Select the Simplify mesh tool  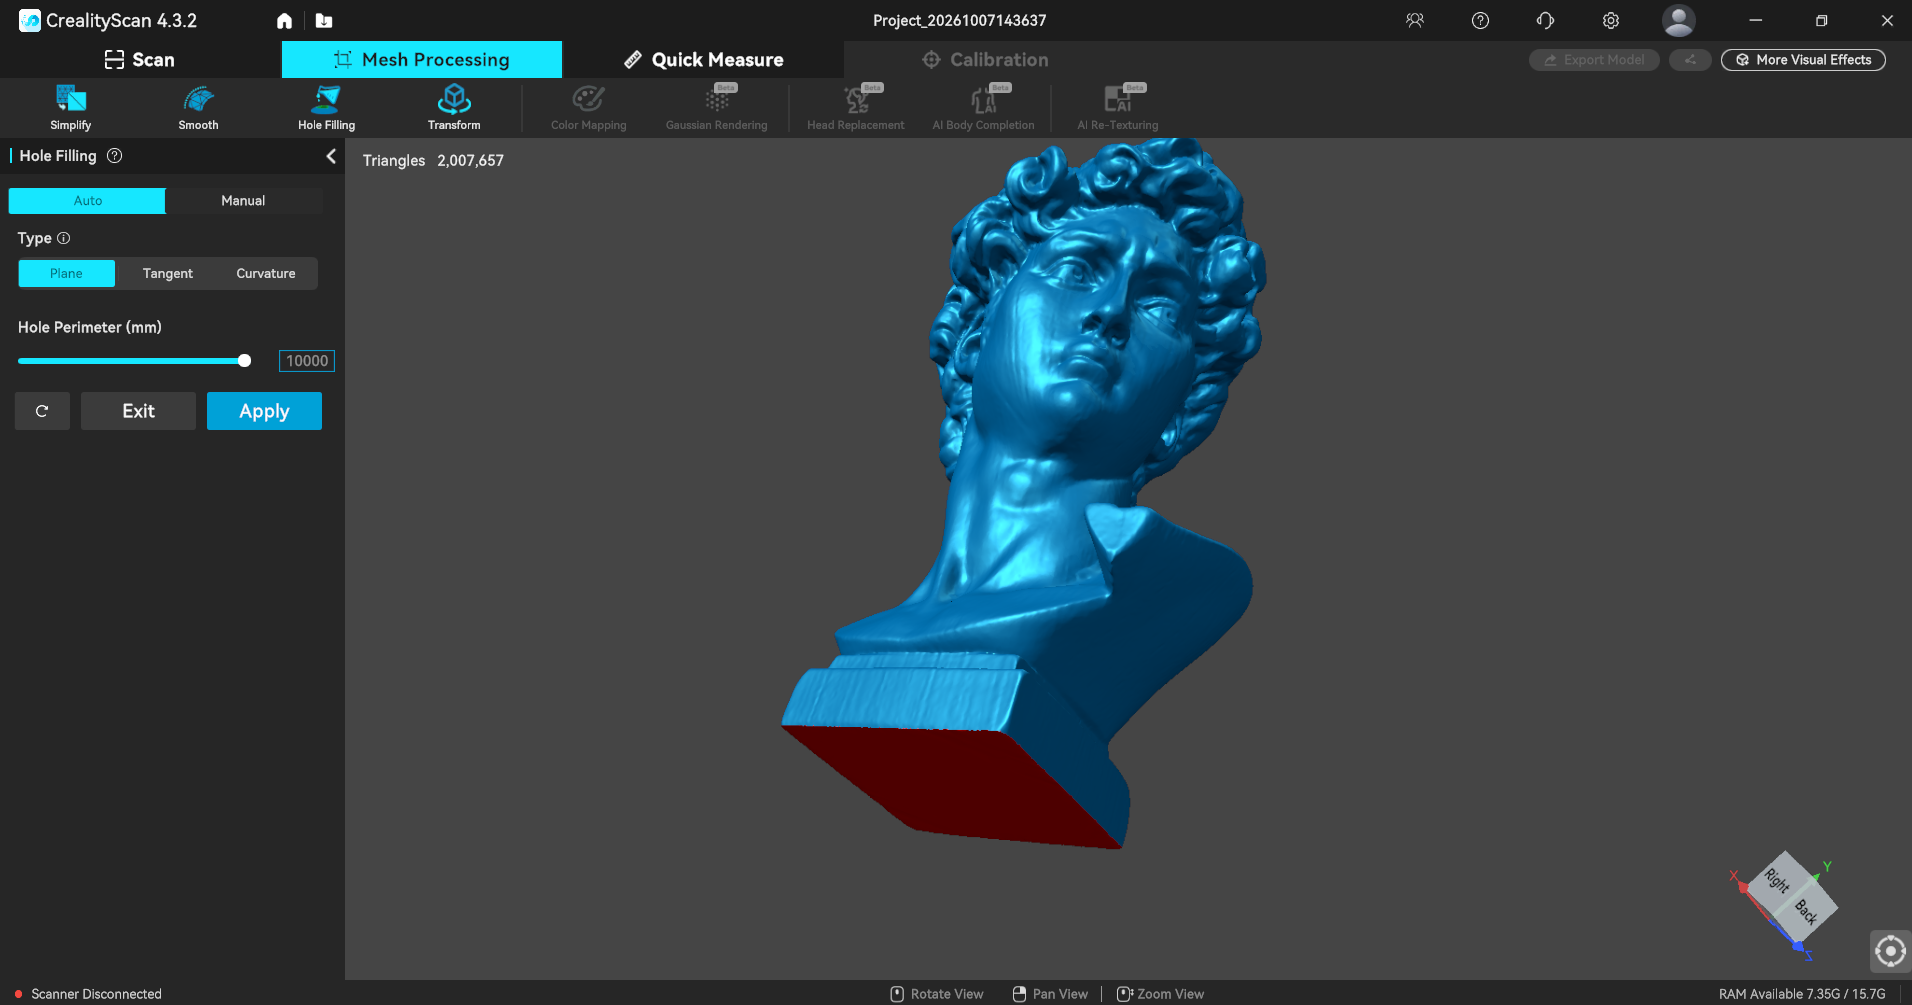[70, 108]
